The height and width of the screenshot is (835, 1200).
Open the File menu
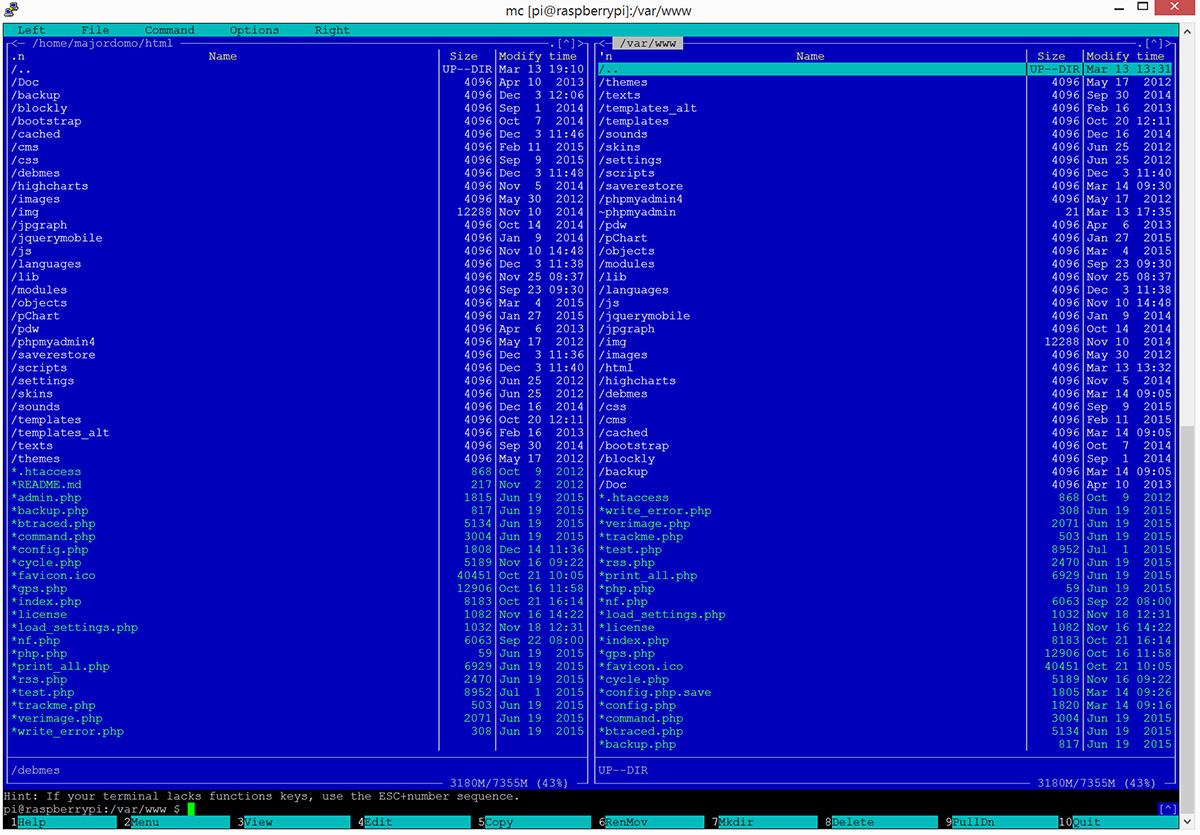(95, 30)
